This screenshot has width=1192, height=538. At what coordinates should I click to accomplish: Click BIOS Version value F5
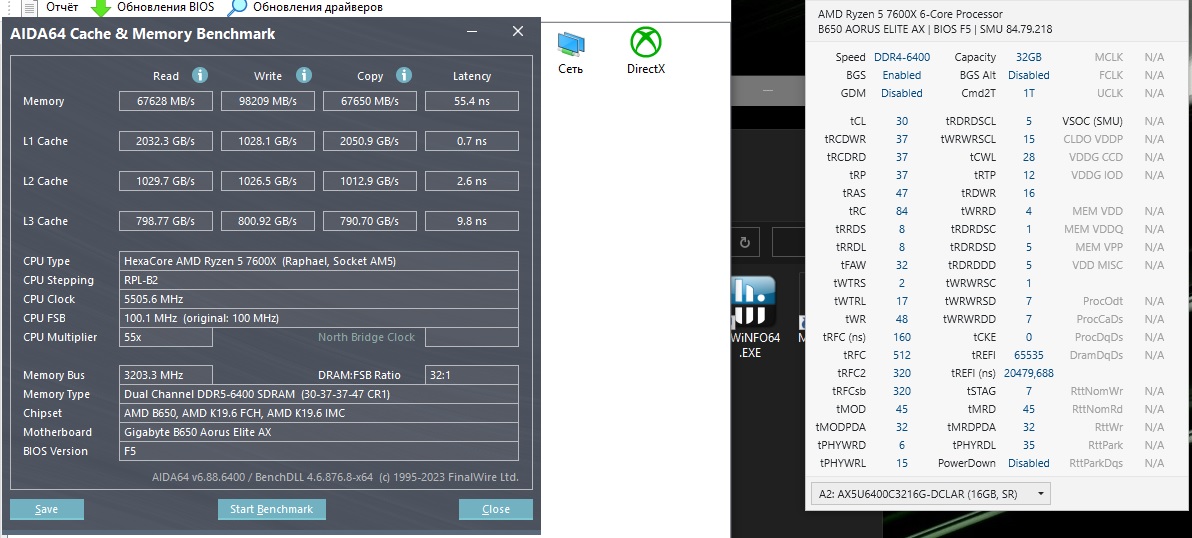(x=319, y=451)
